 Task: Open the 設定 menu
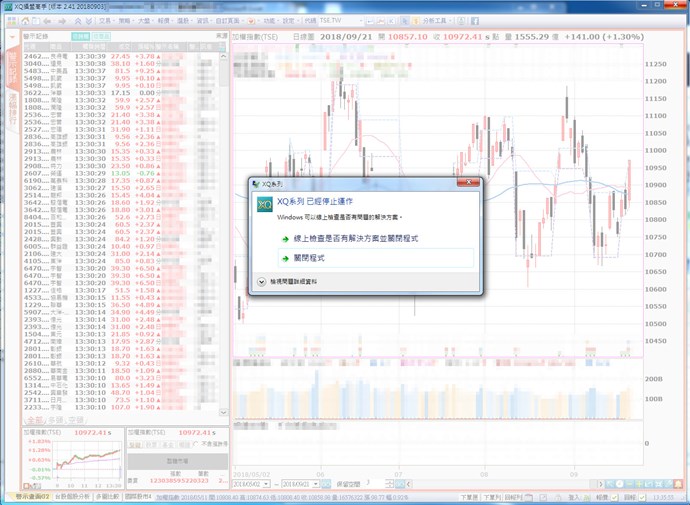(x=290, y=20)
